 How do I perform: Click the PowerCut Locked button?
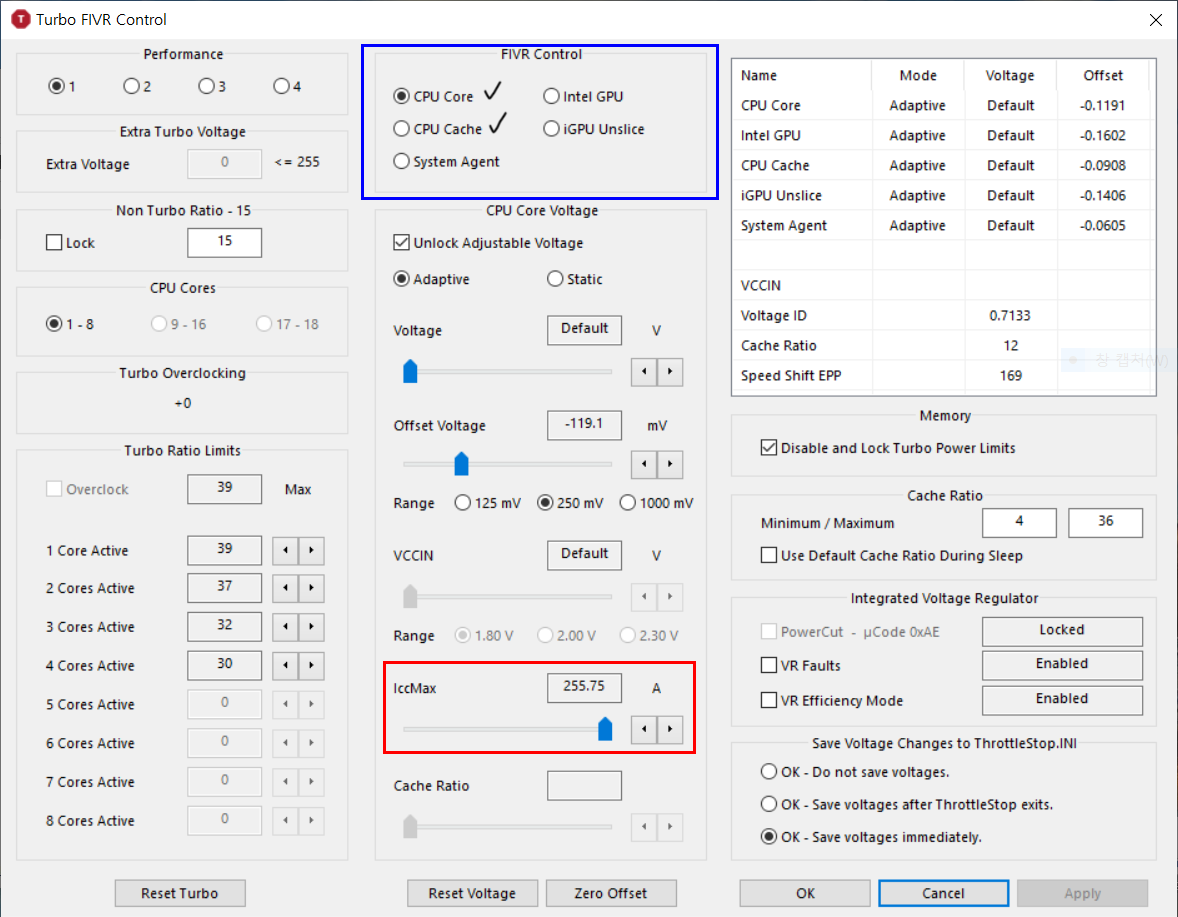tap(1062, 630)
